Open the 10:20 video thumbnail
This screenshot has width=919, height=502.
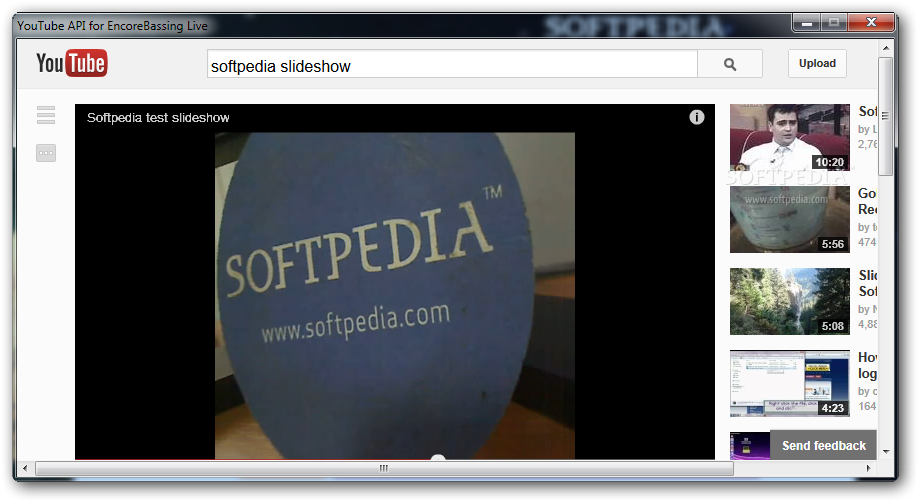click(x=789, y=138)
